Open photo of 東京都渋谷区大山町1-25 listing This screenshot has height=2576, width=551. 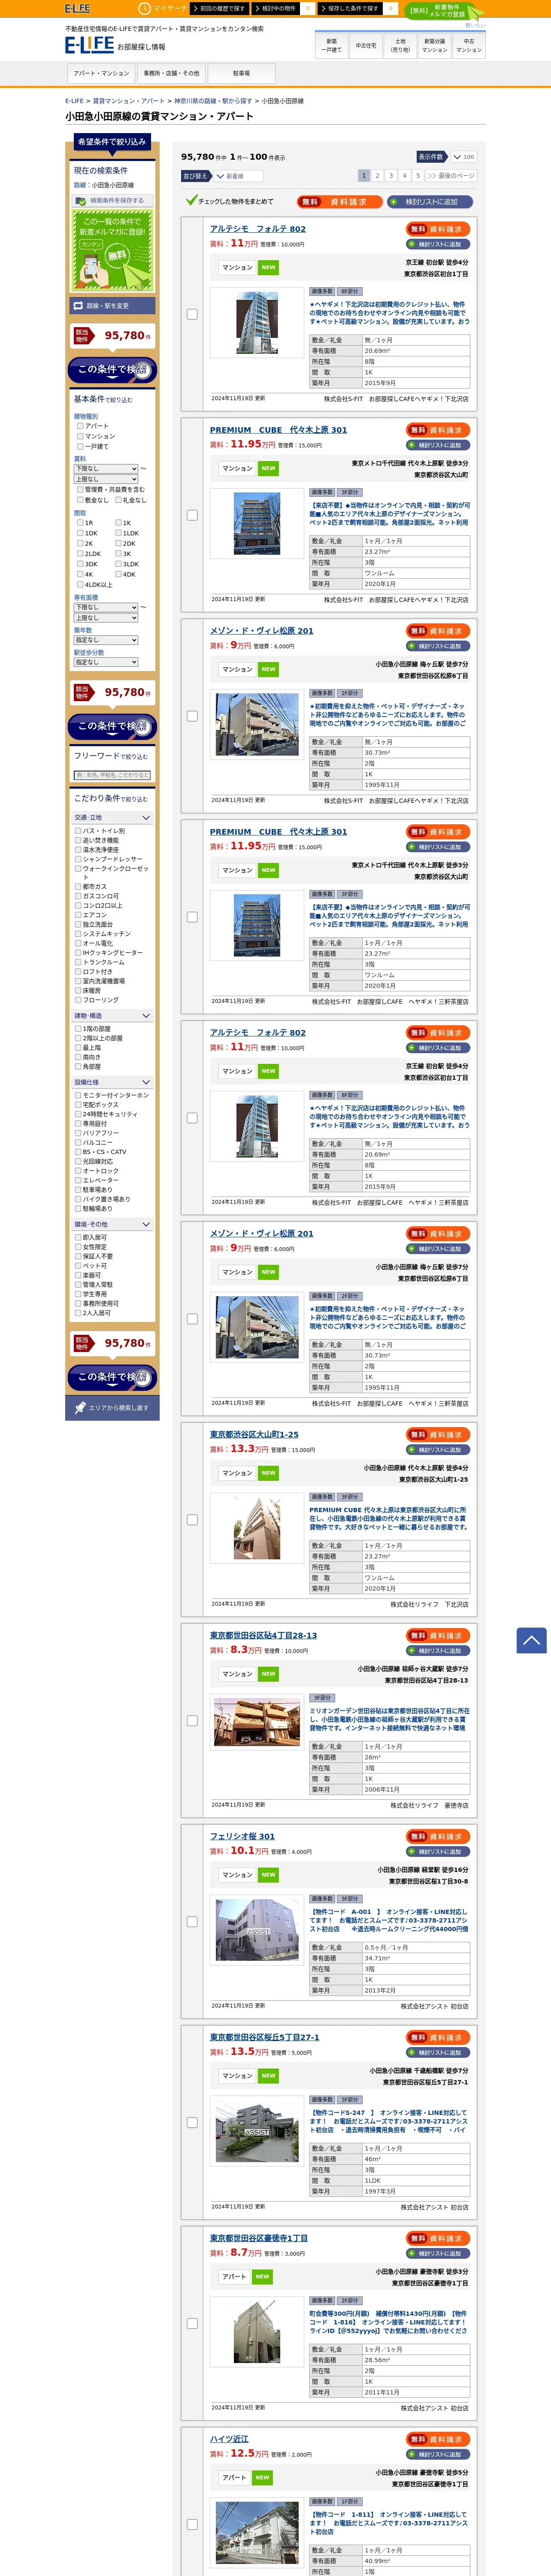coord(257,1527)
